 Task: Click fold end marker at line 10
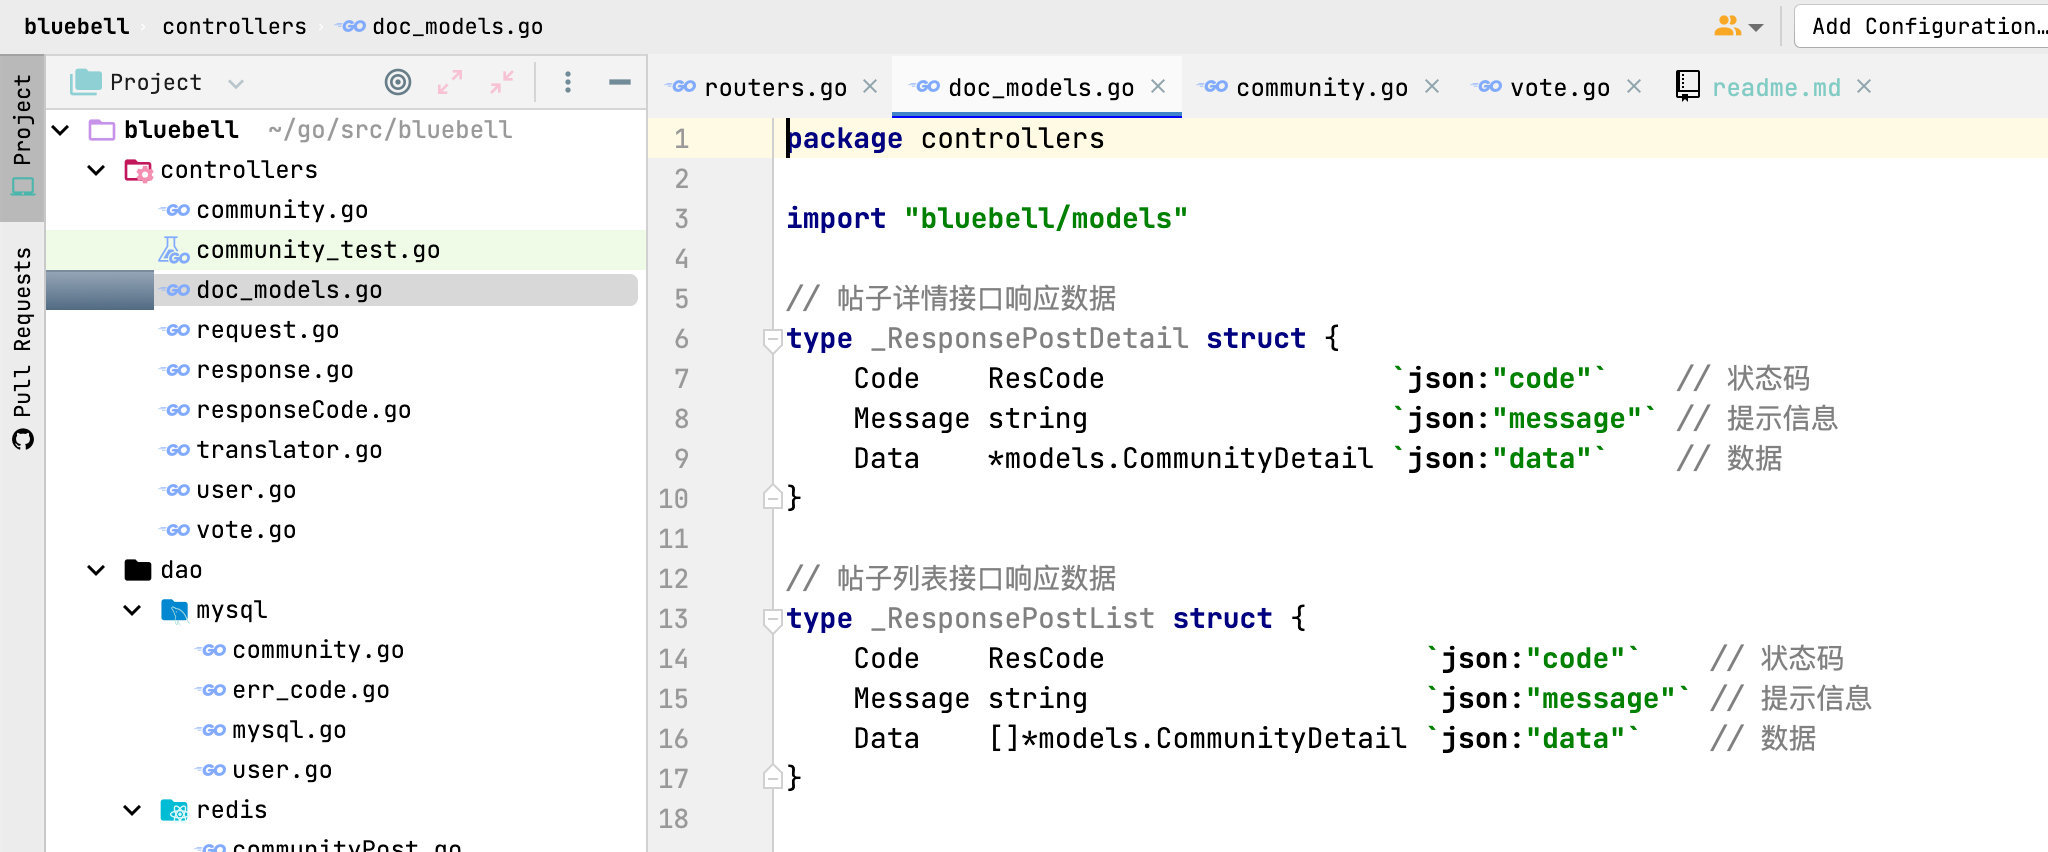click(x=772, y=496)
